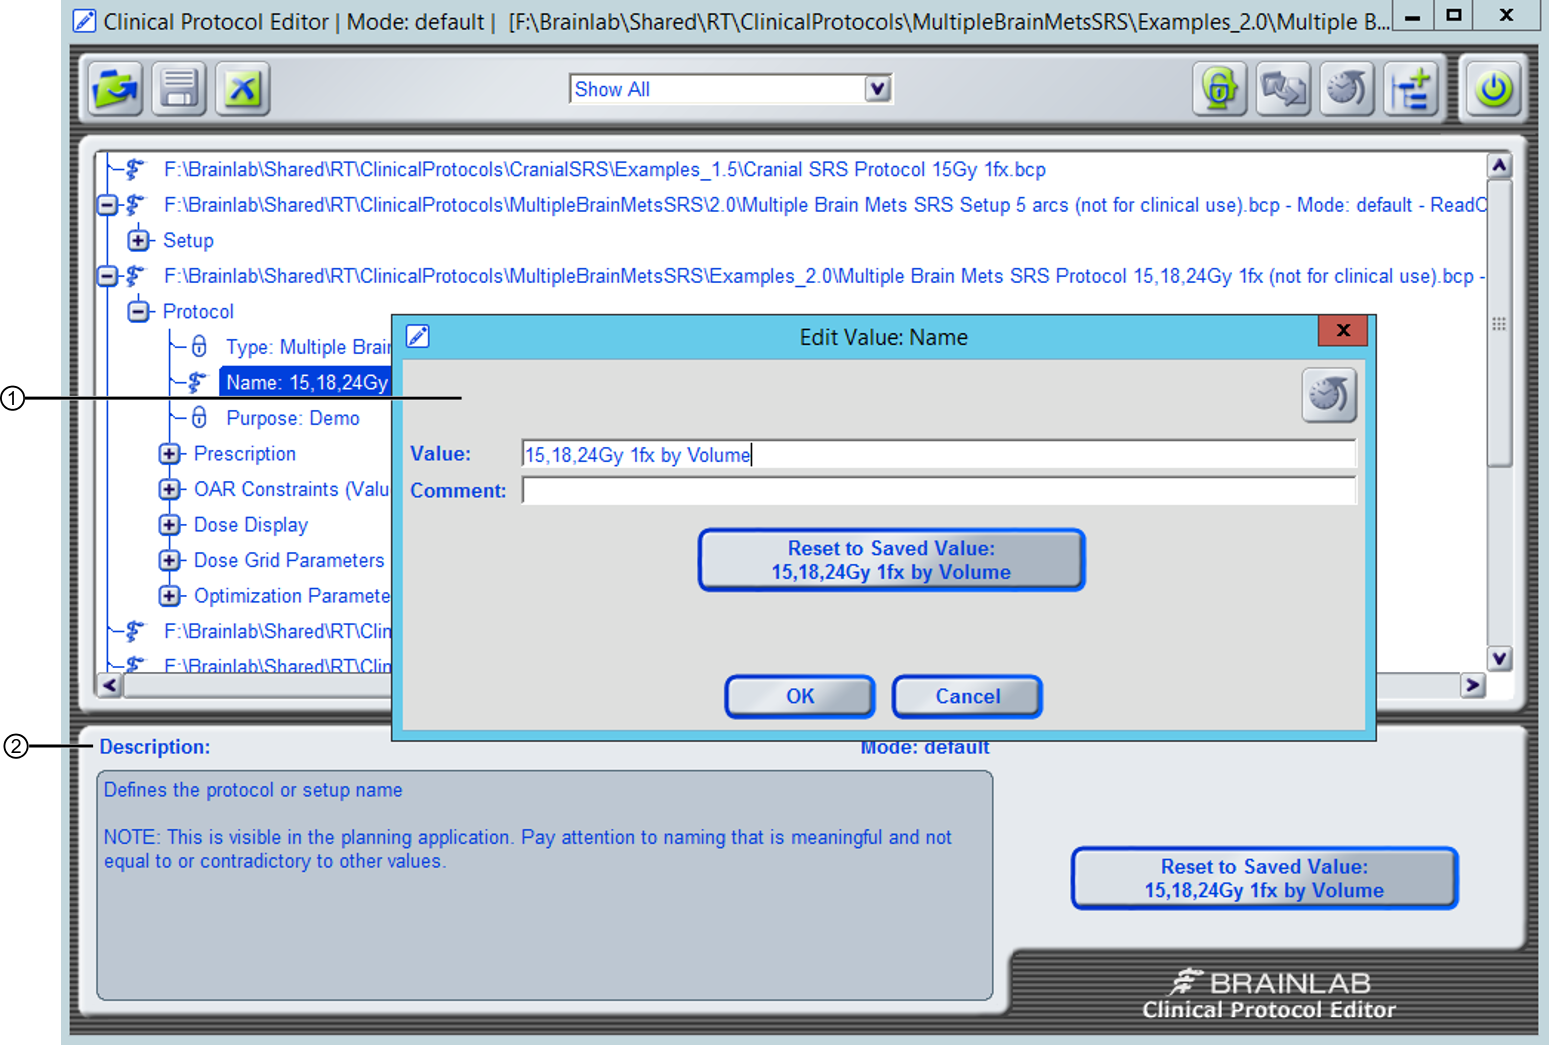Close the Edit Value: Name dialog

point(1343,330)
